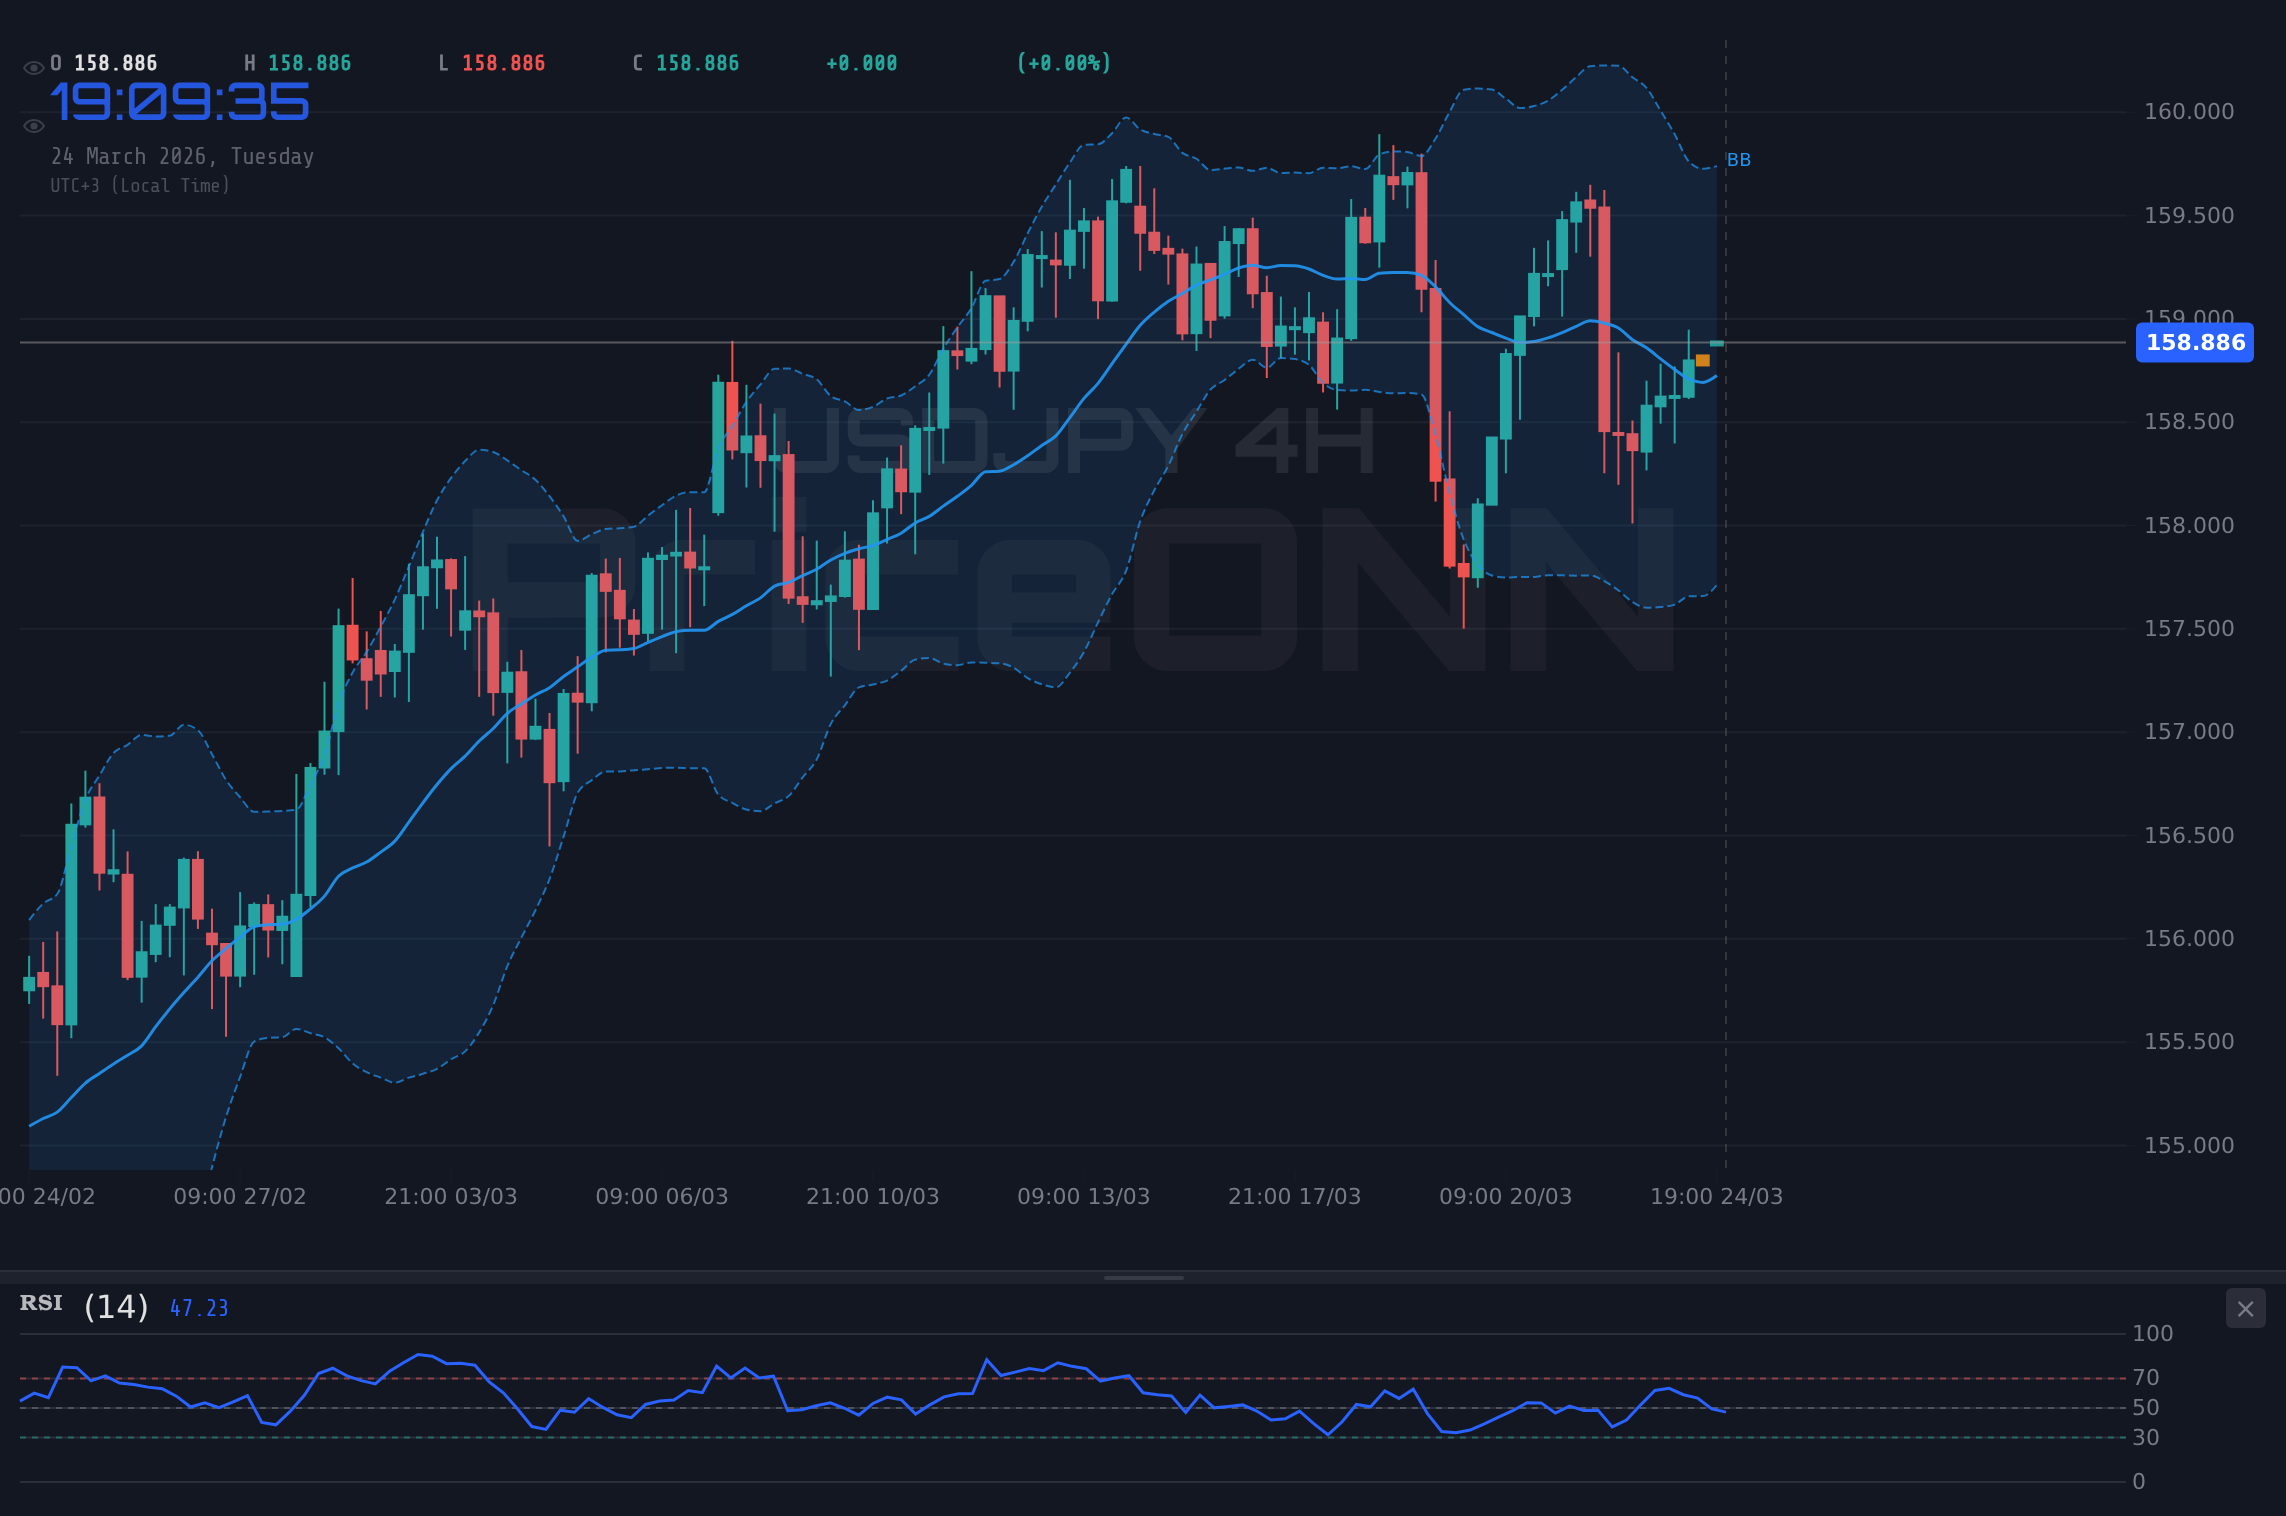This screenshot has height=1516, width=2286.
Task: Select the 19:00 24/03 time axis label
Action: pyautogui.click(x=1716, y=1196)
